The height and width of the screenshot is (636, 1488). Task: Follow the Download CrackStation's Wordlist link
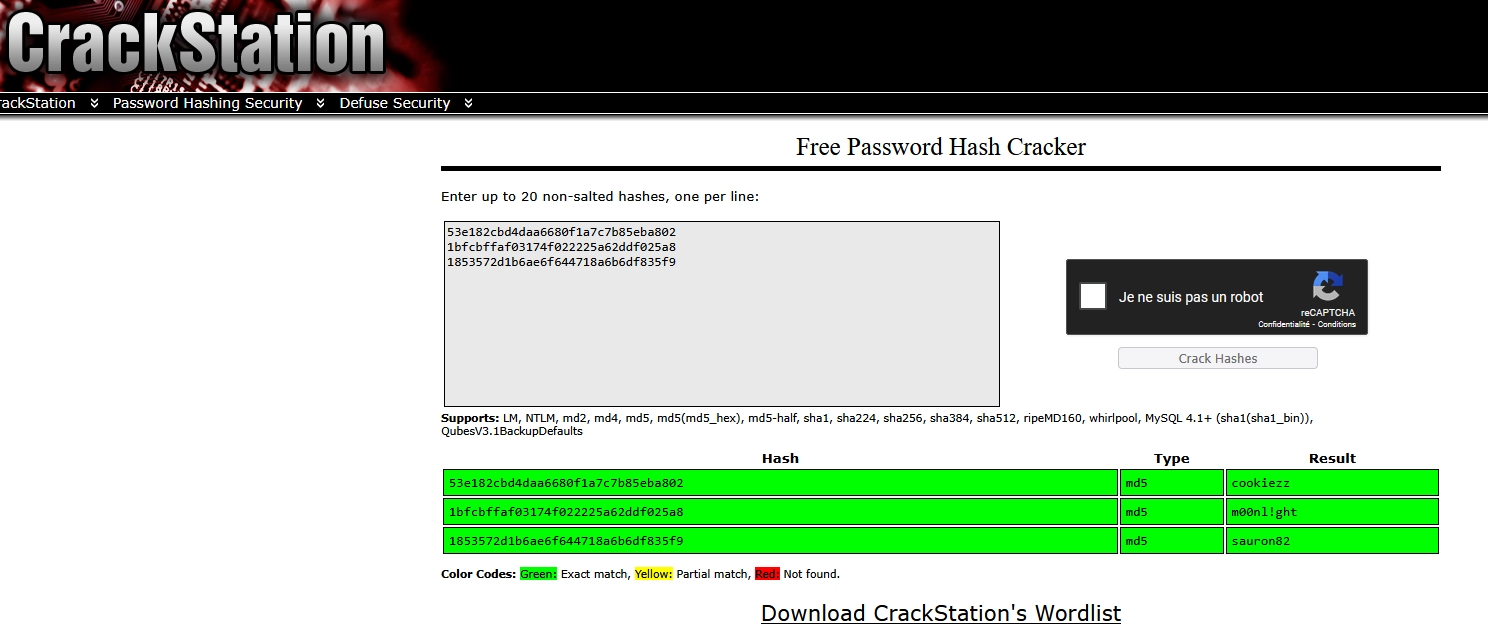pyautogui.click(x=940, y=613)
